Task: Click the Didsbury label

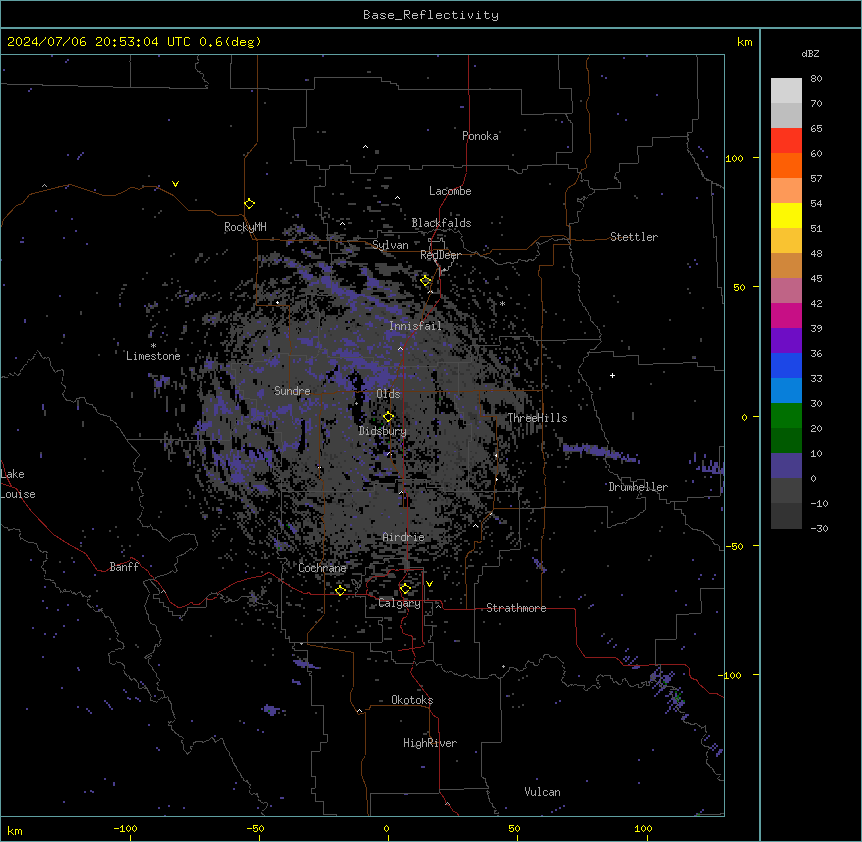Action: pyautogui.click(x=383, y=431)
